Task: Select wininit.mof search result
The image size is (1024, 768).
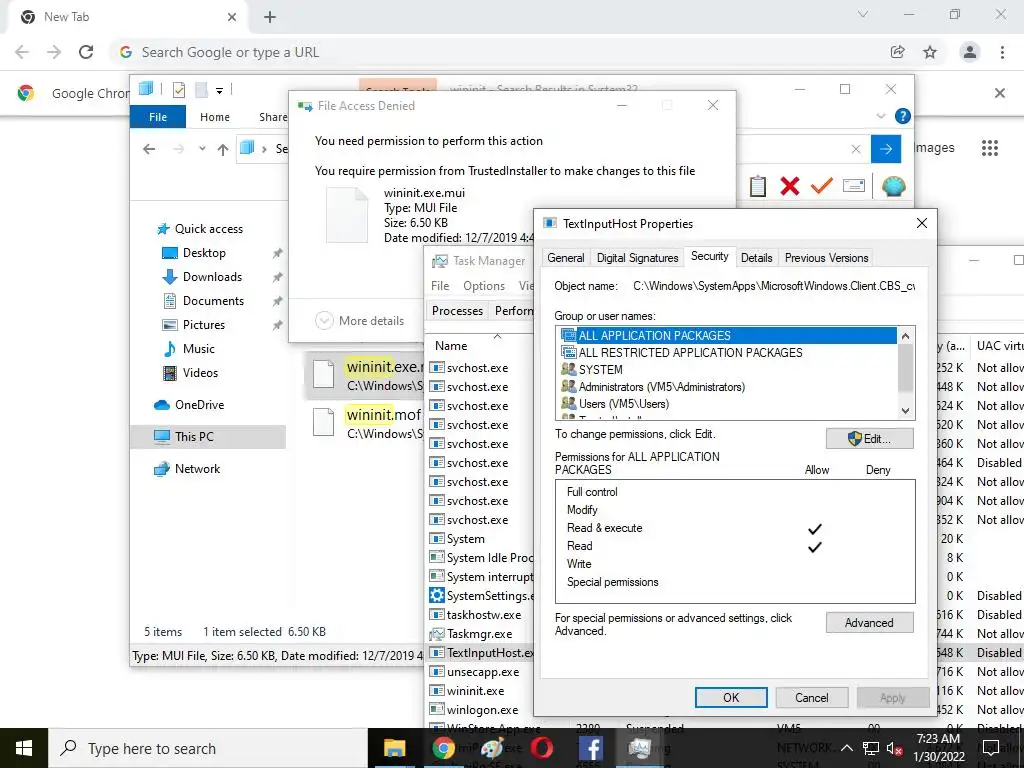Action: pos(366,423)
